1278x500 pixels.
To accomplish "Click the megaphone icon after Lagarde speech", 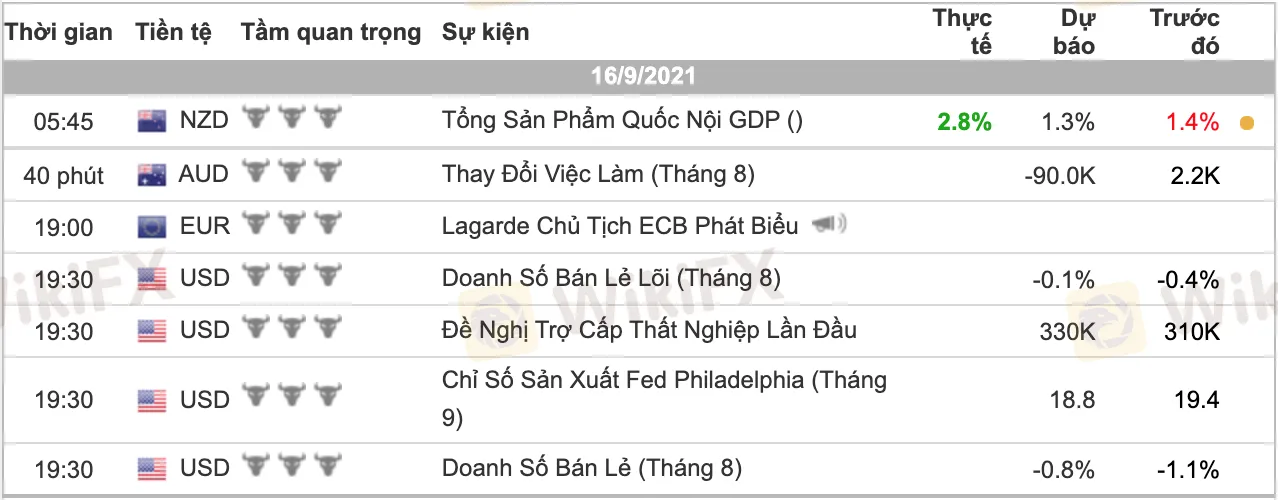I will click(830, 225).
